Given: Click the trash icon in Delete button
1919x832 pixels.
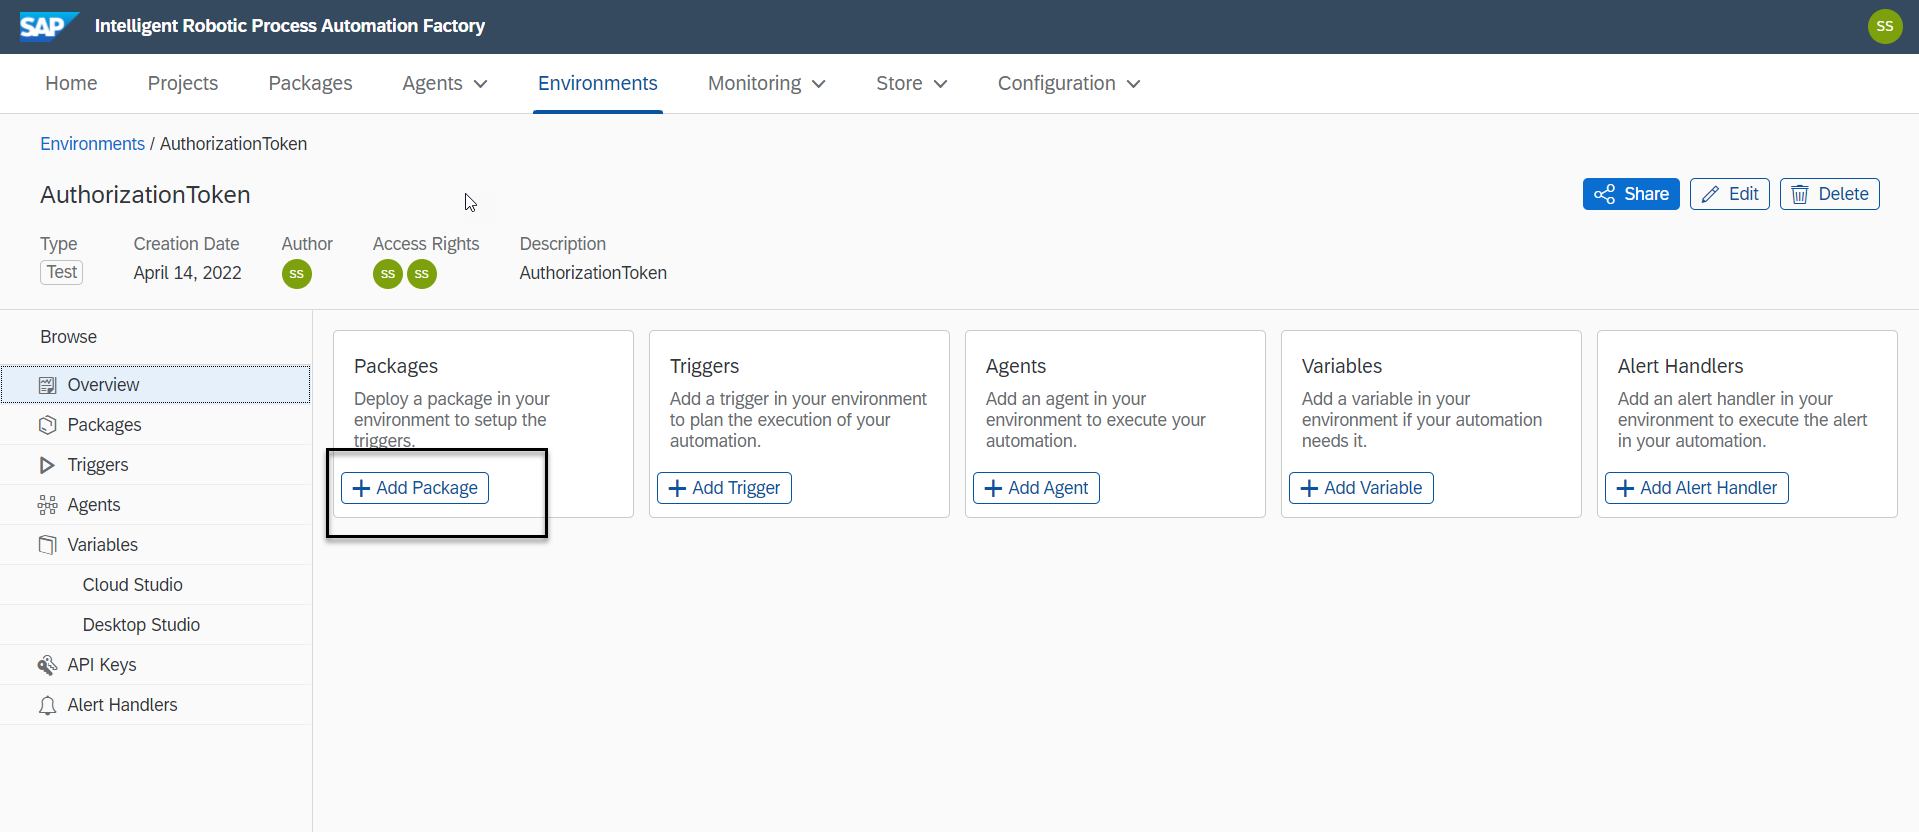Looking at the screenshot, I should click(1800, 194).
